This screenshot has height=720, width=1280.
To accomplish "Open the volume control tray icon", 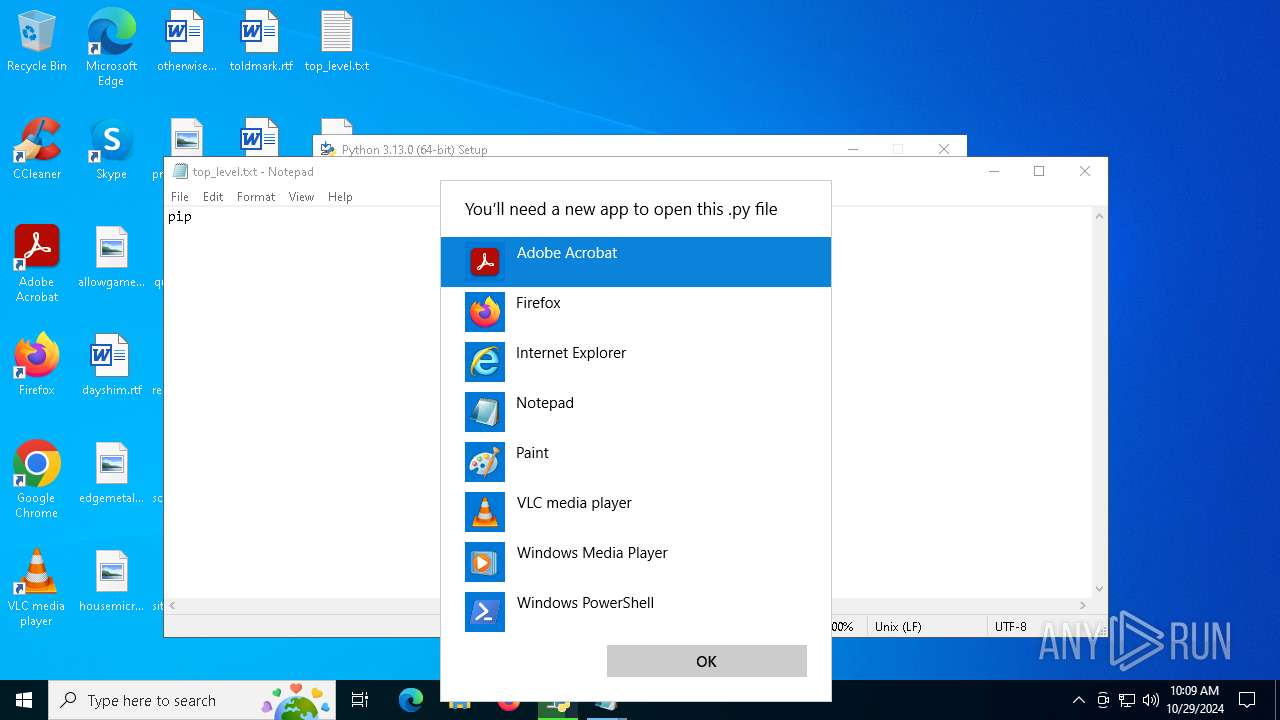I will click(x=1151, y=700).
